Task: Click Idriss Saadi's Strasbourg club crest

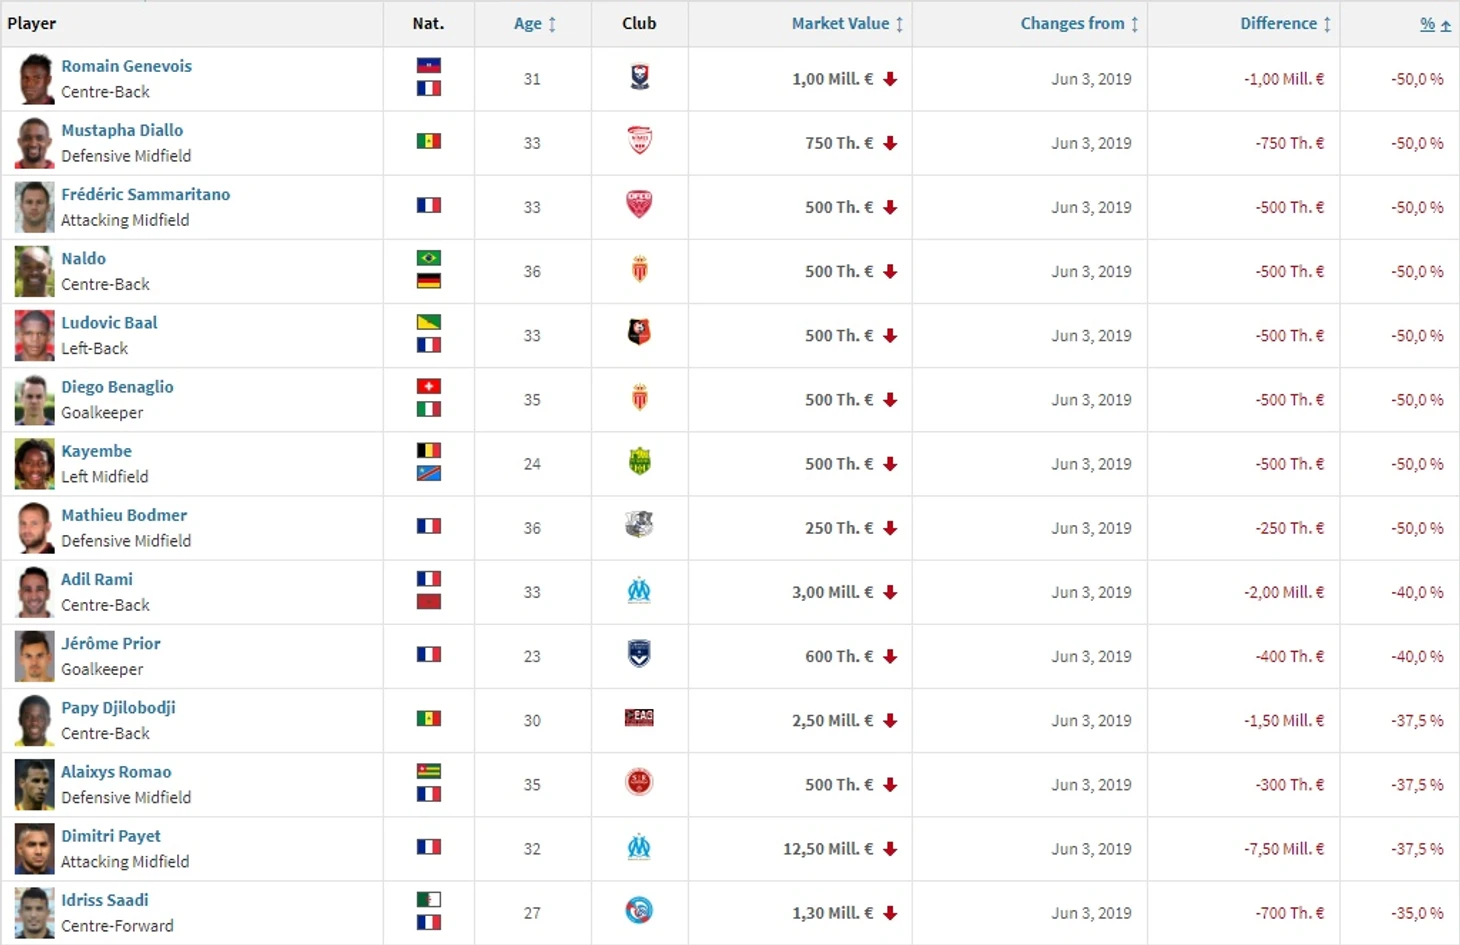Action: [639, 911]
